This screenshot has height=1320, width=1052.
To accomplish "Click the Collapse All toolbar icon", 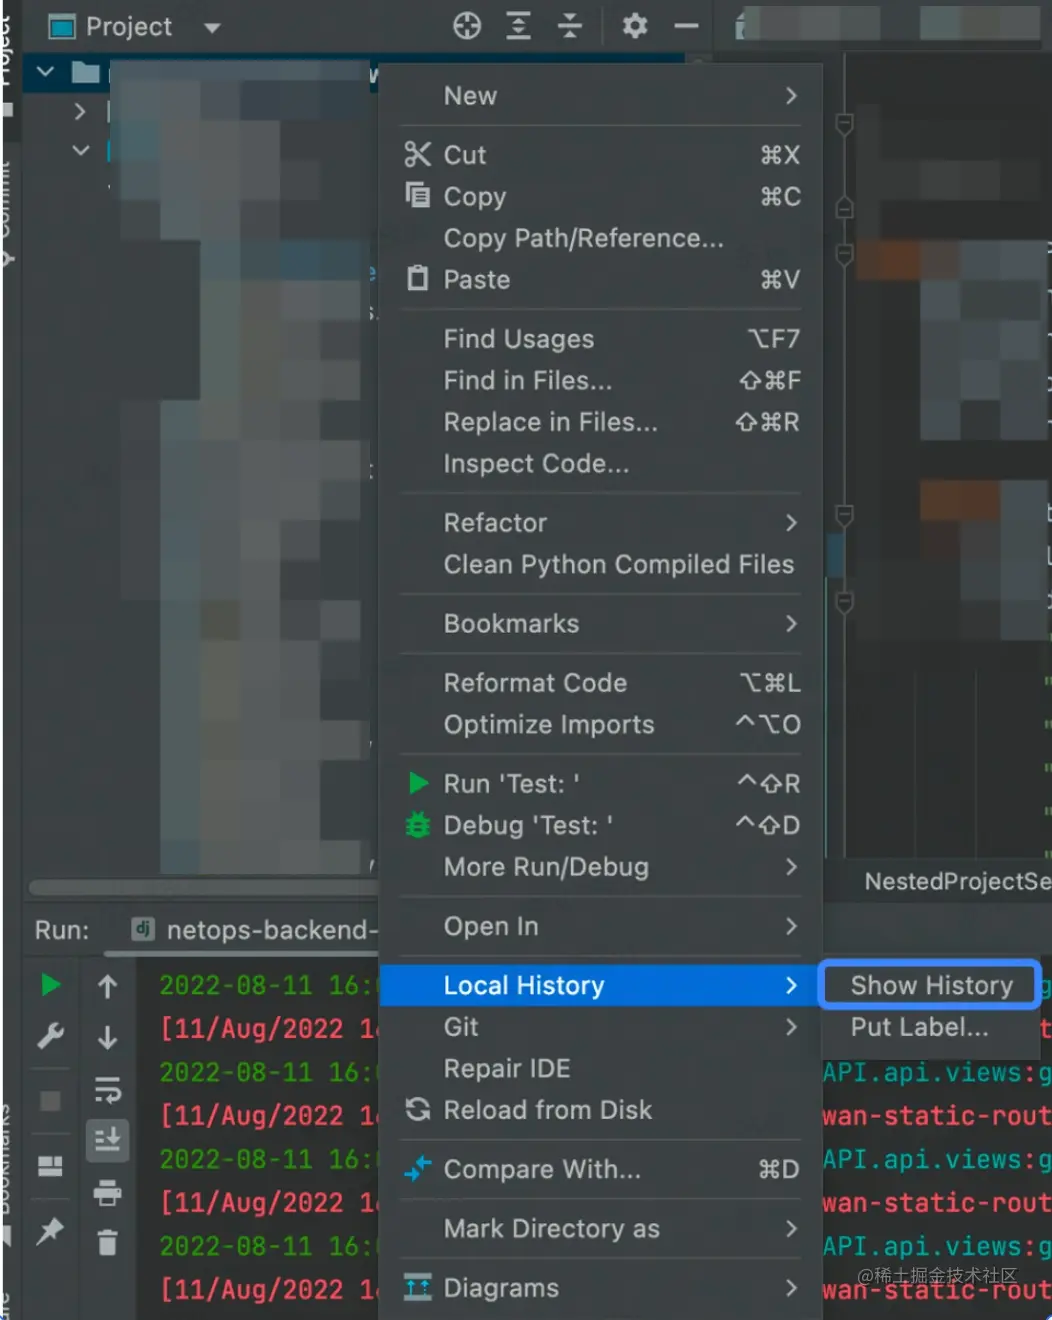I will [x=569, y=26].
